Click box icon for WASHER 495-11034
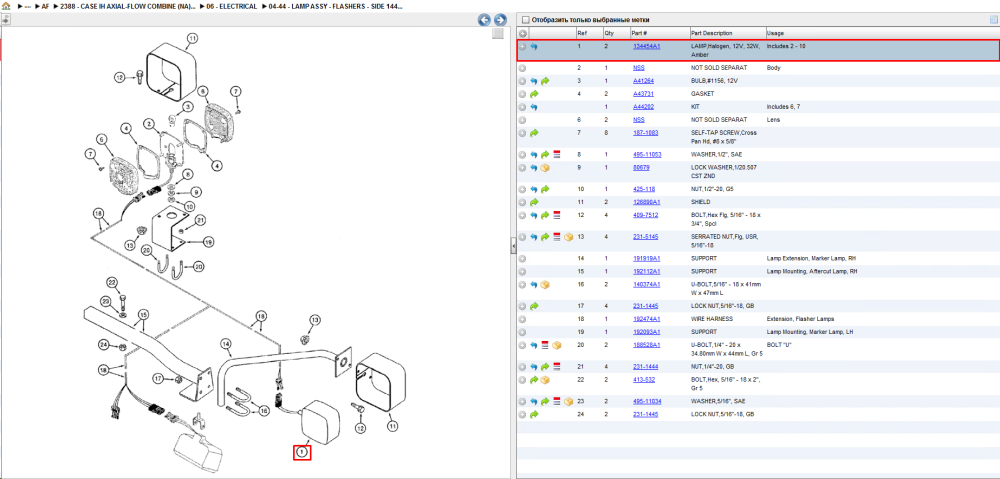The width and height of the screenshot is (1000, 479). (x=568, y=402)
